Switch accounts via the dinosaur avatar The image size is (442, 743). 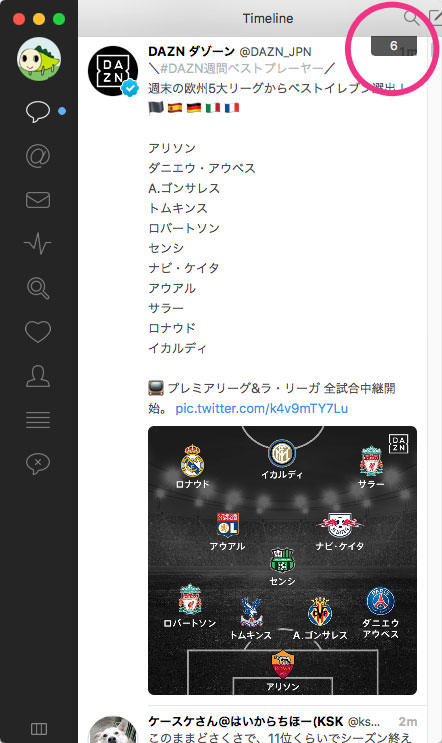(39, 60)
